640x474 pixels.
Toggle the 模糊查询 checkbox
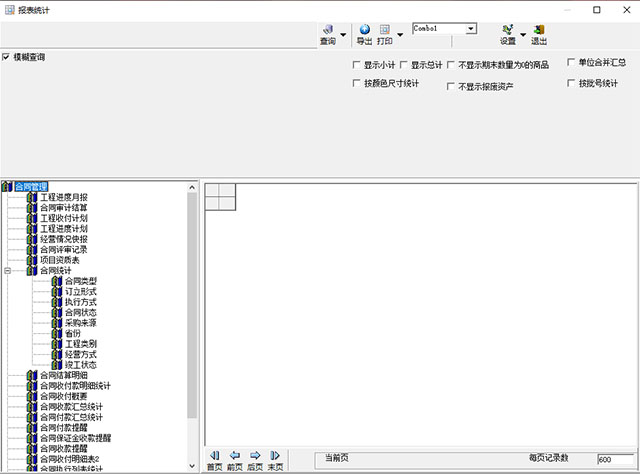pos(6,57)
